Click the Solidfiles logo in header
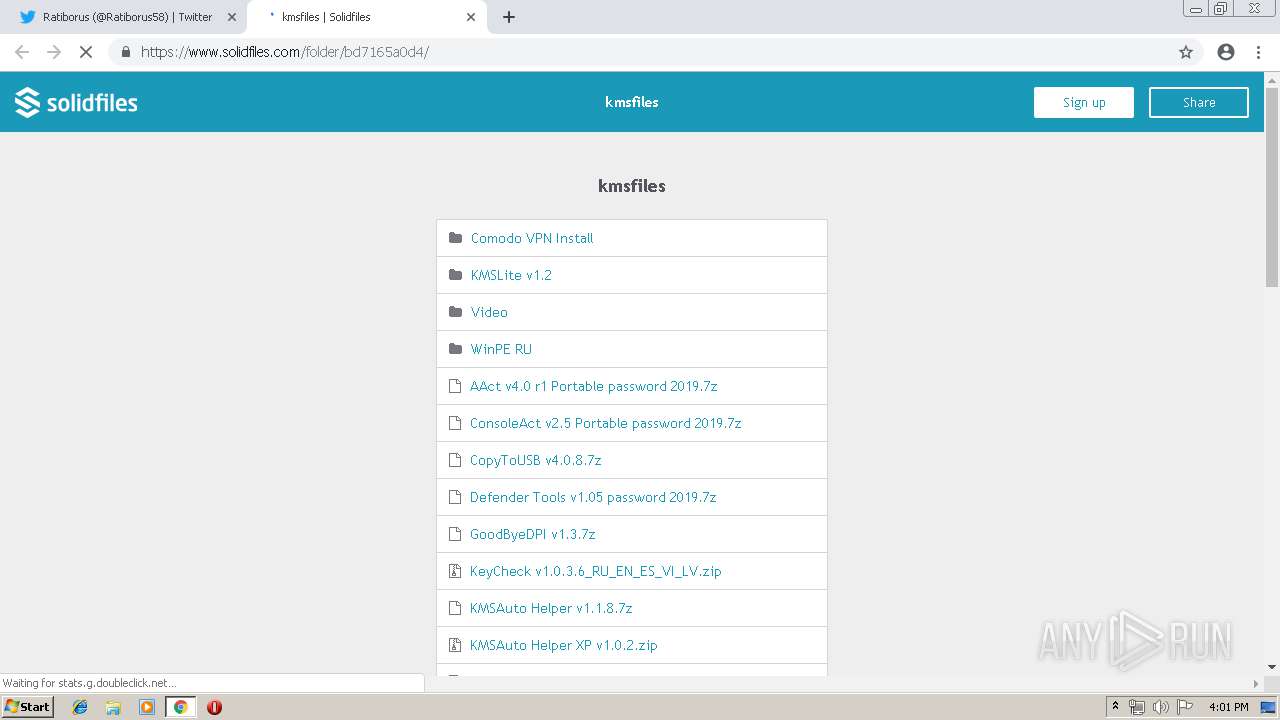1280x720 pixels. tap(76, 102)
